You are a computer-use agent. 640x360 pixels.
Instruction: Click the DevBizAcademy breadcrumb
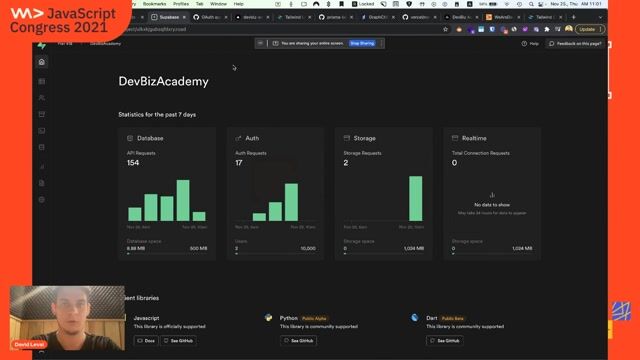pyautogui.click(x=105, y=44)
